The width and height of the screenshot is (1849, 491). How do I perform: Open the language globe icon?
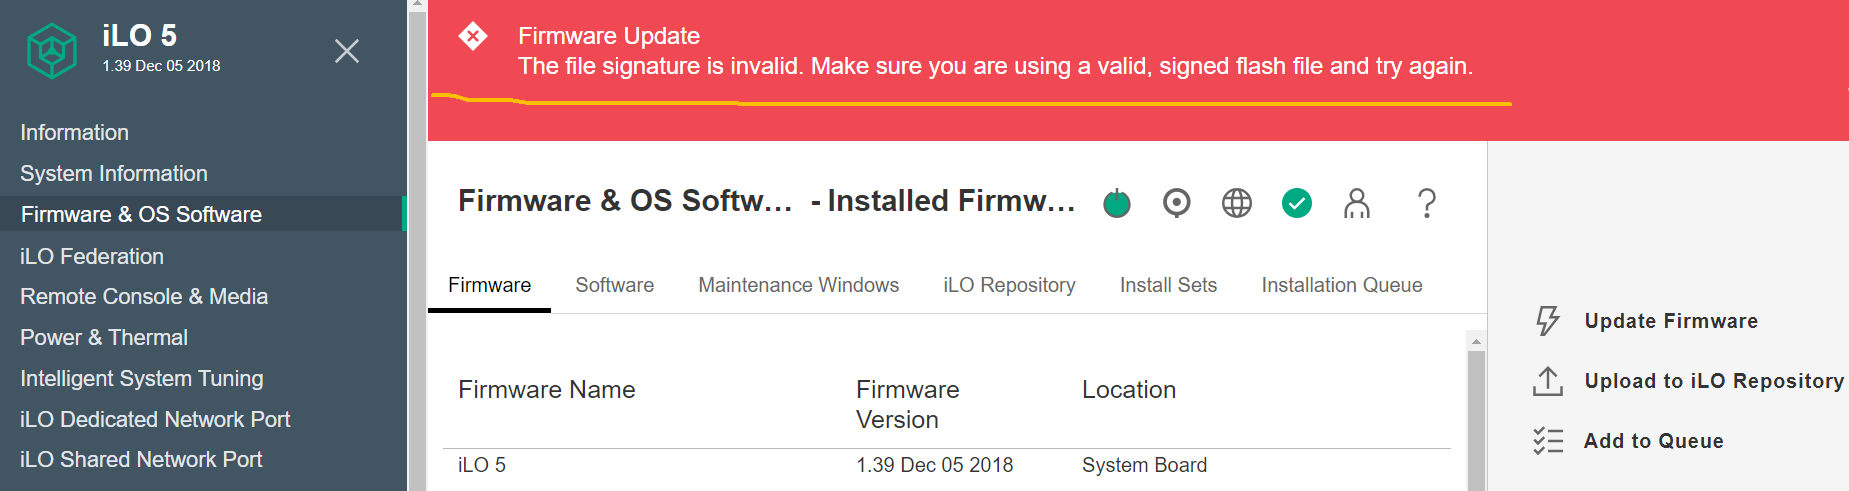[x=1237, y=204]
